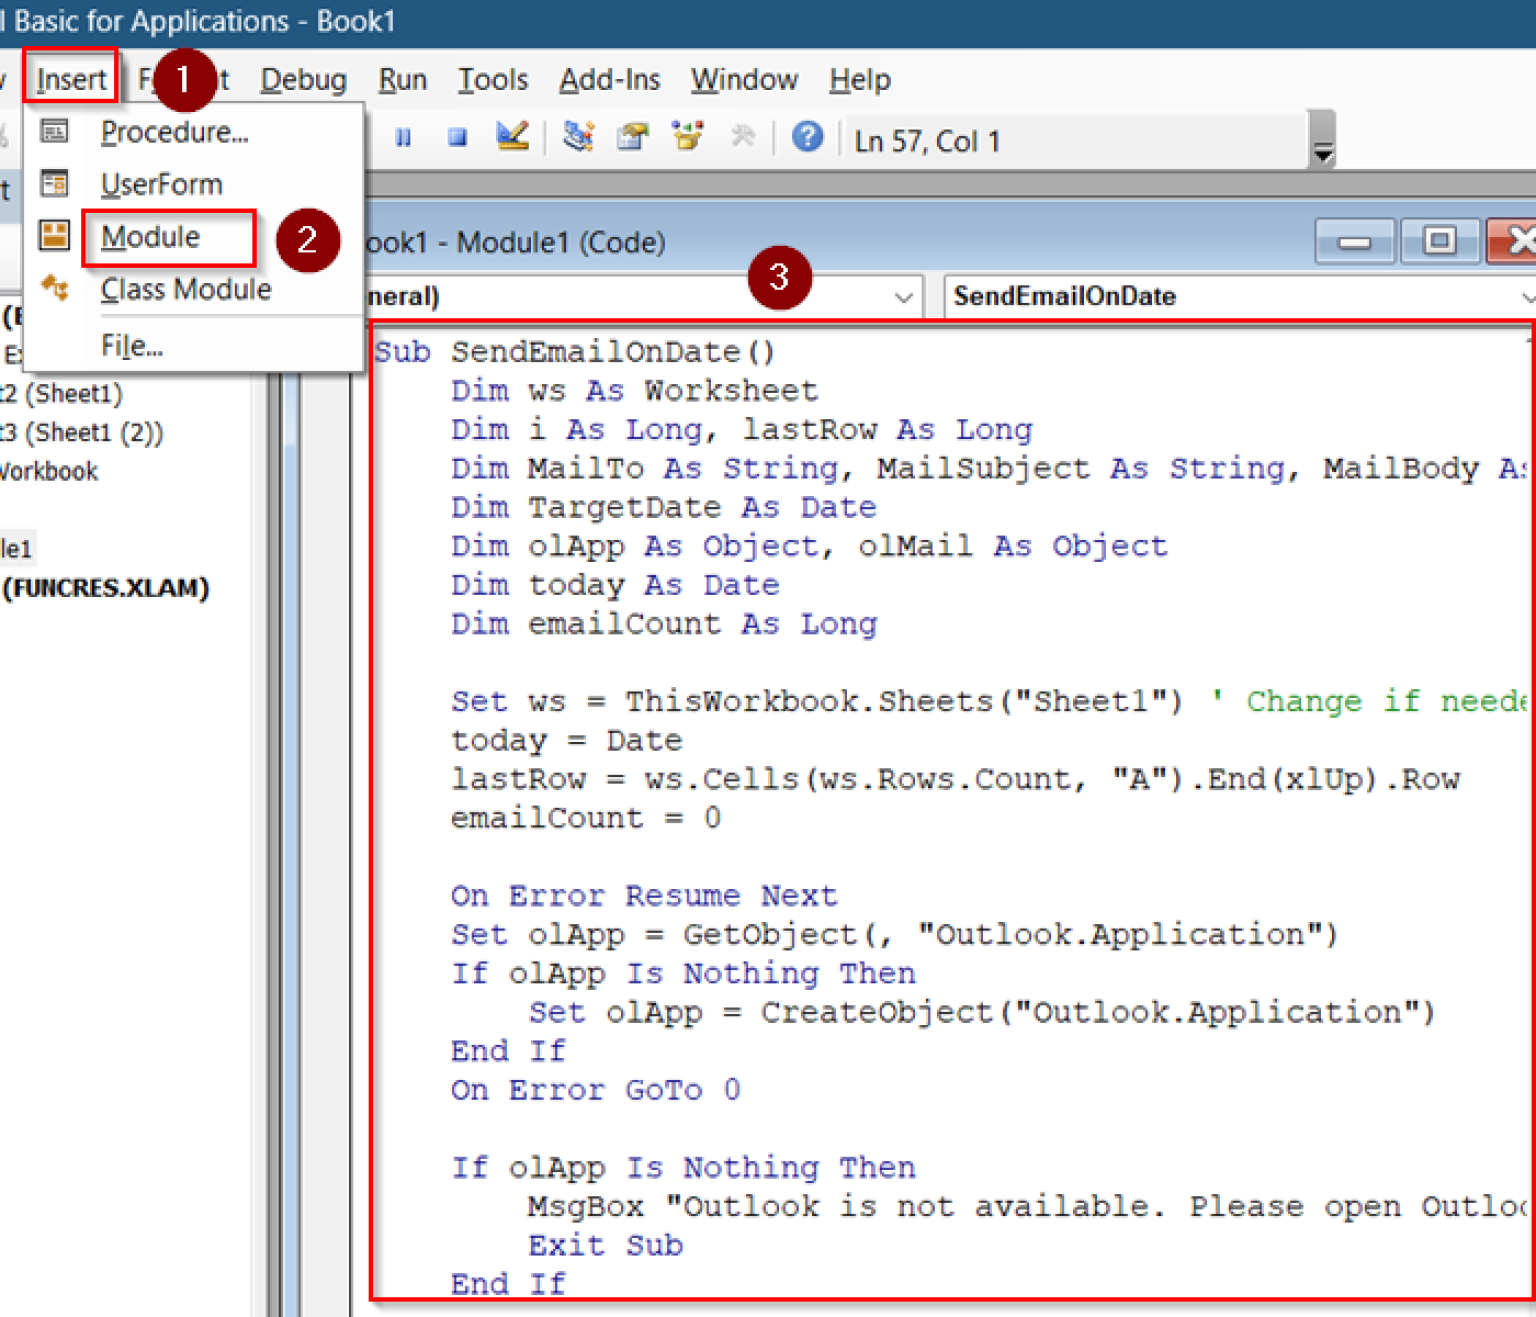Image resolution: width=1536 pixels, height=1317 pixels.
Task: Toggle Design Mode from the toolbar
Action: tap(513, 137)
